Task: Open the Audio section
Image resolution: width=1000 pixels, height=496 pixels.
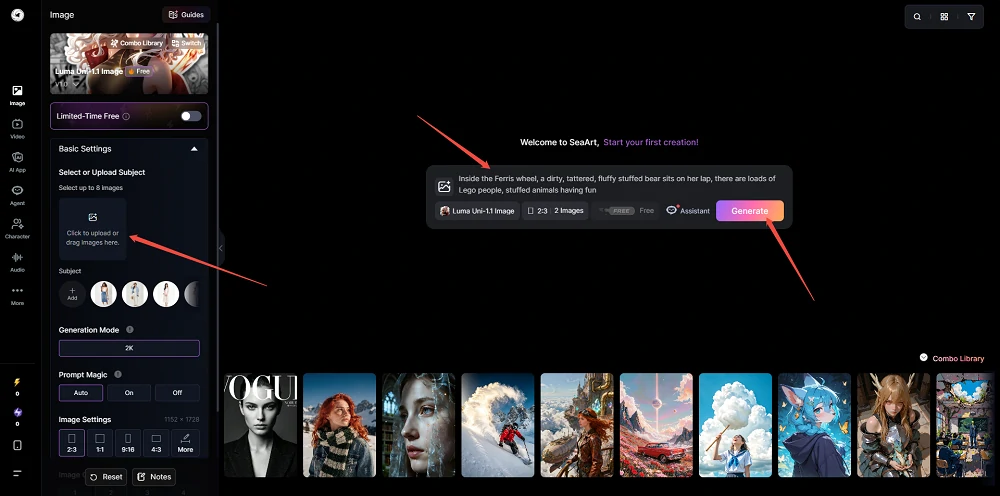Action: [17, 261]
